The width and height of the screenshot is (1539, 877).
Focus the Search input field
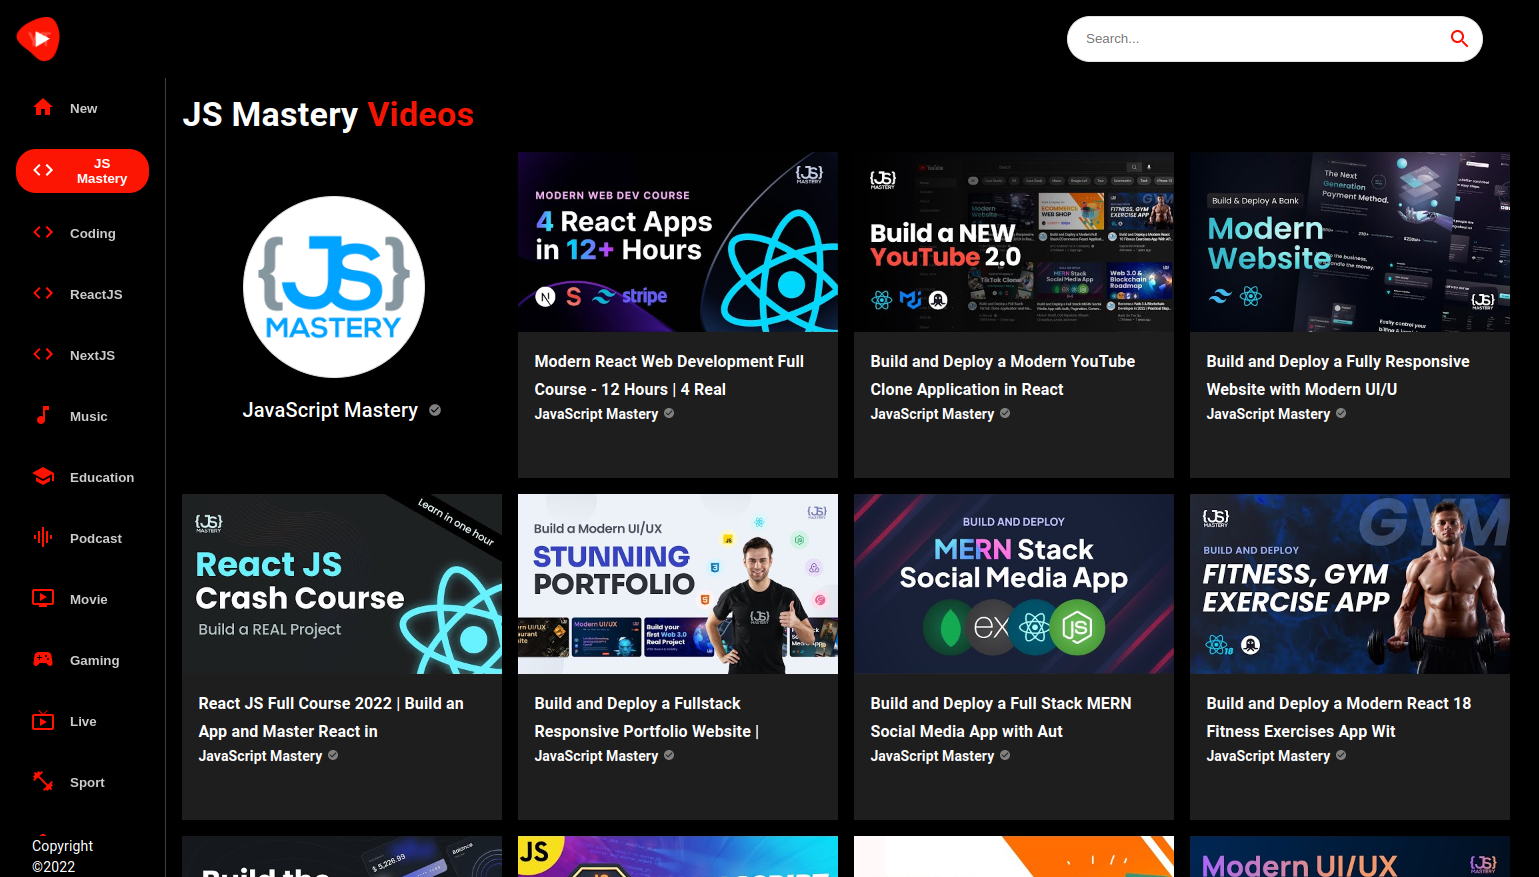(1262, 39)
